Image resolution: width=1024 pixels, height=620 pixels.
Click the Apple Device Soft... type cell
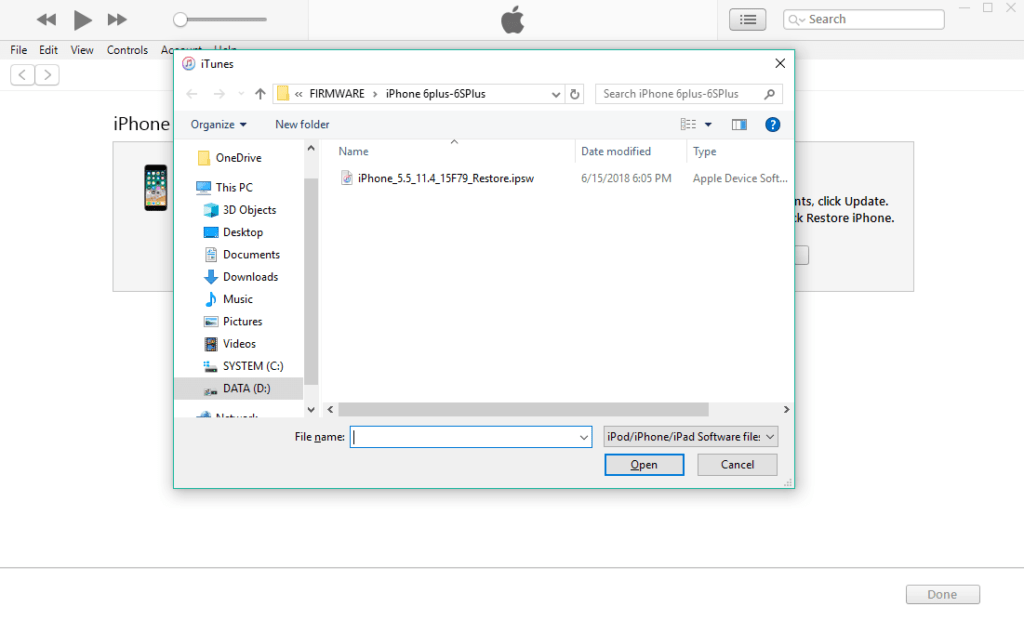pos(740,178)
